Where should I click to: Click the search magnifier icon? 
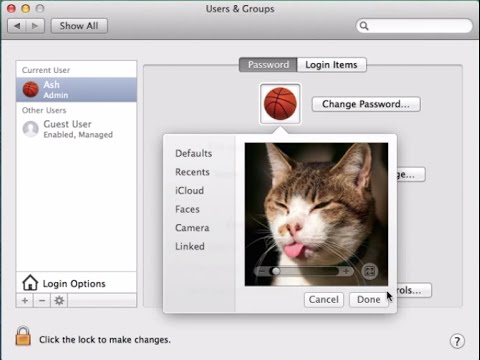click(x=364, y=26)
